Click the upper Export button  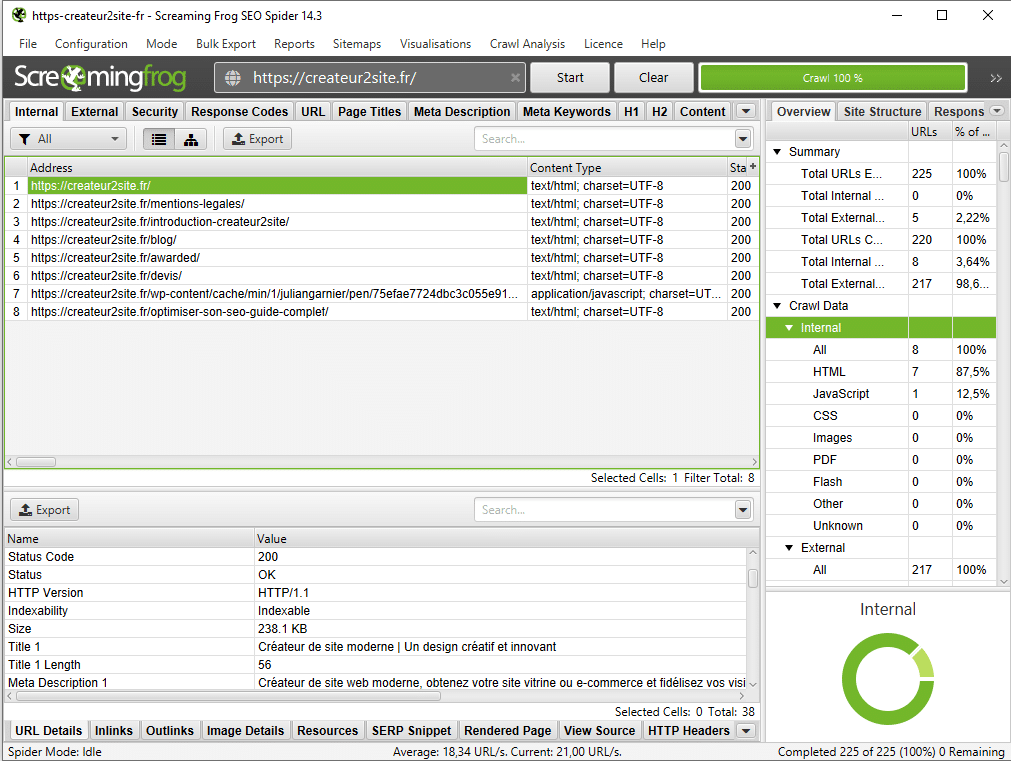(257, 139)
